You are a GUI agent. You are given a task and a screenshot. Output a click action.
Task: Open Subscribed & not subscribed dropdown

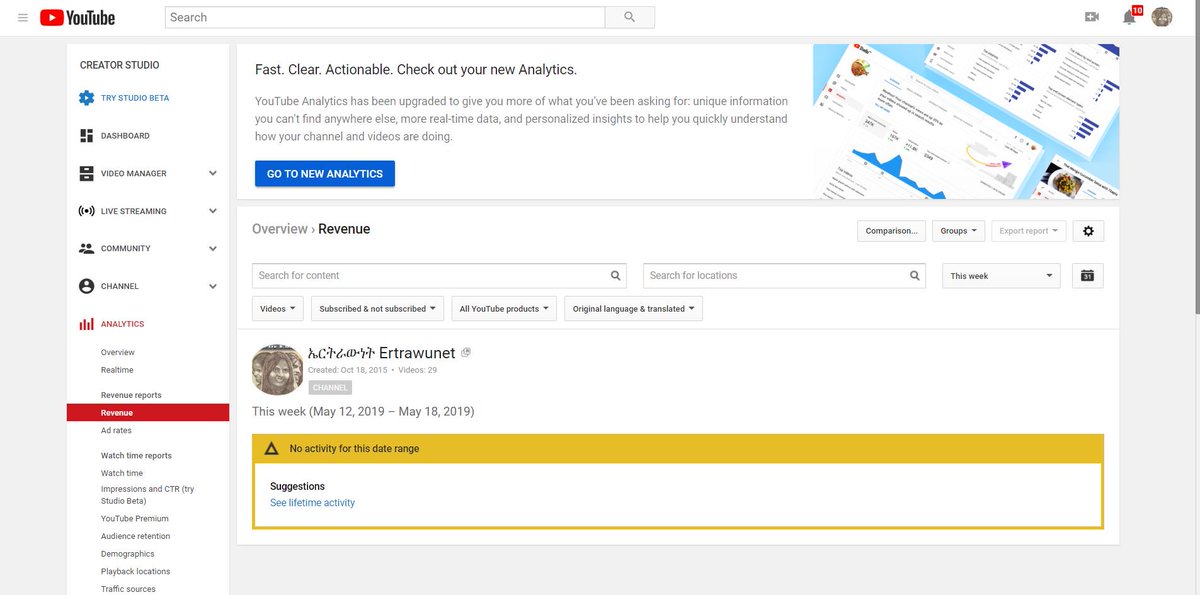click(x=378, y=309)
